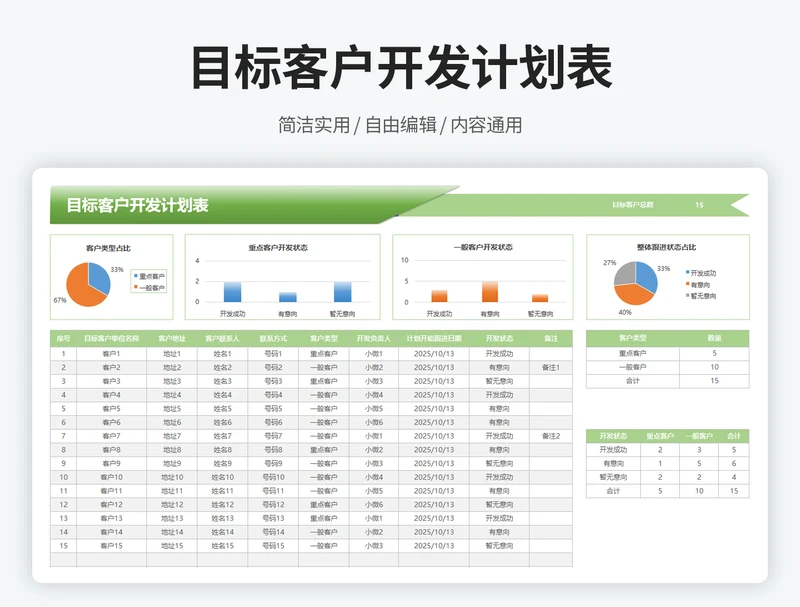Select the cell 客户1 in row 1
This screenshot has height=607, width=800.
[x=111, y=353]
